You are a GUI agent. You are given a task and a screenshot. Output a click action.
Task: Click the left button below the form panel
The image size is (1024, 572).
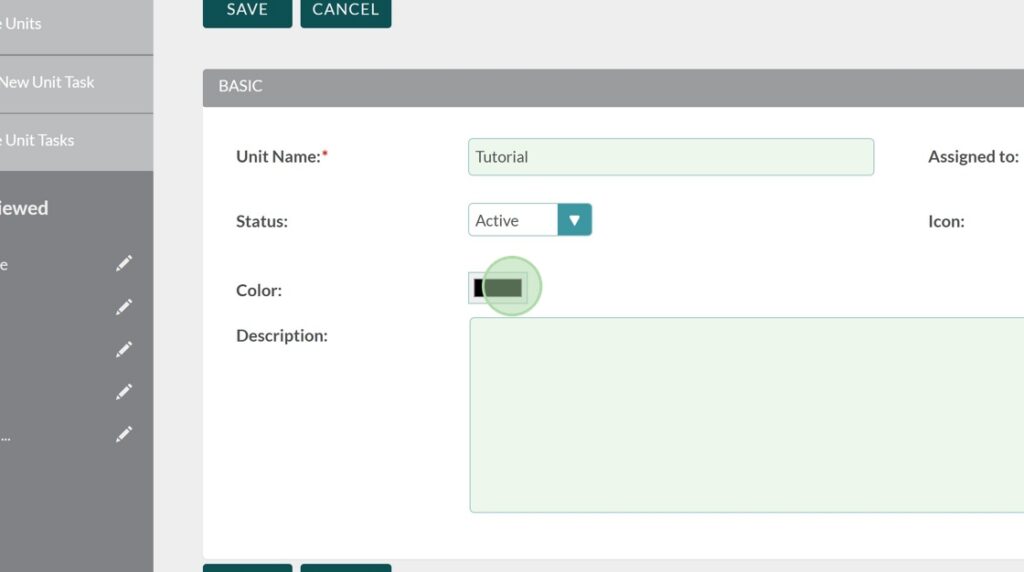247,568
